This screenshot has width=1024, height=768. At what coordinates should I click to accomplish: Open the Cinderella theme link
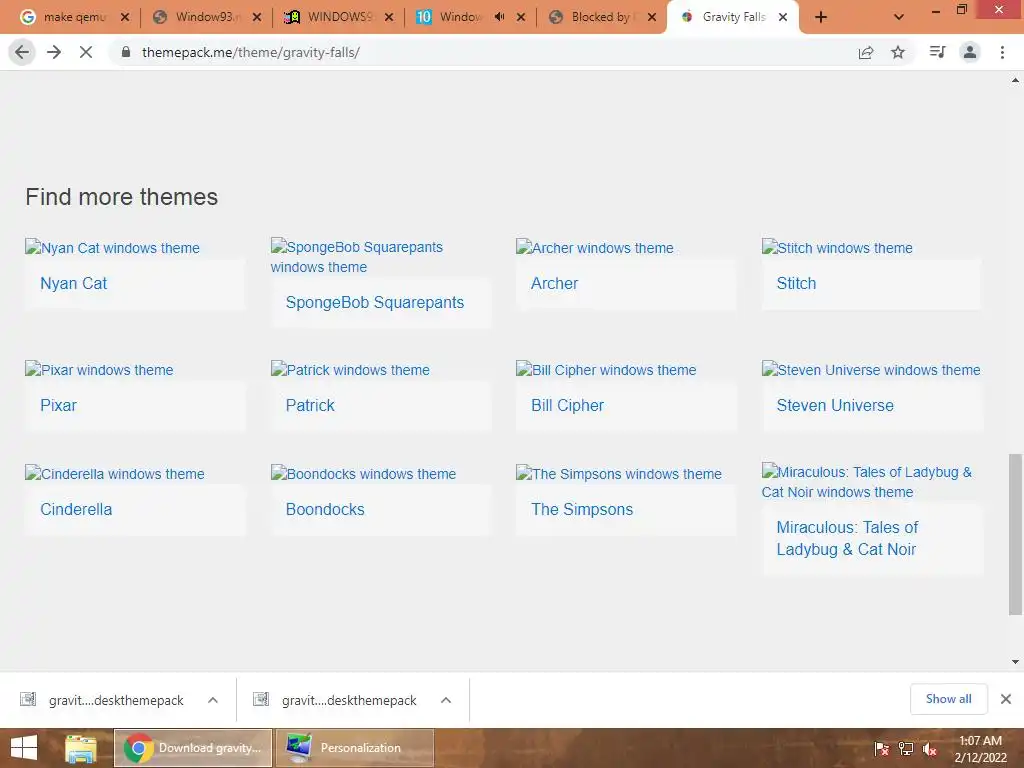point(76,509)
